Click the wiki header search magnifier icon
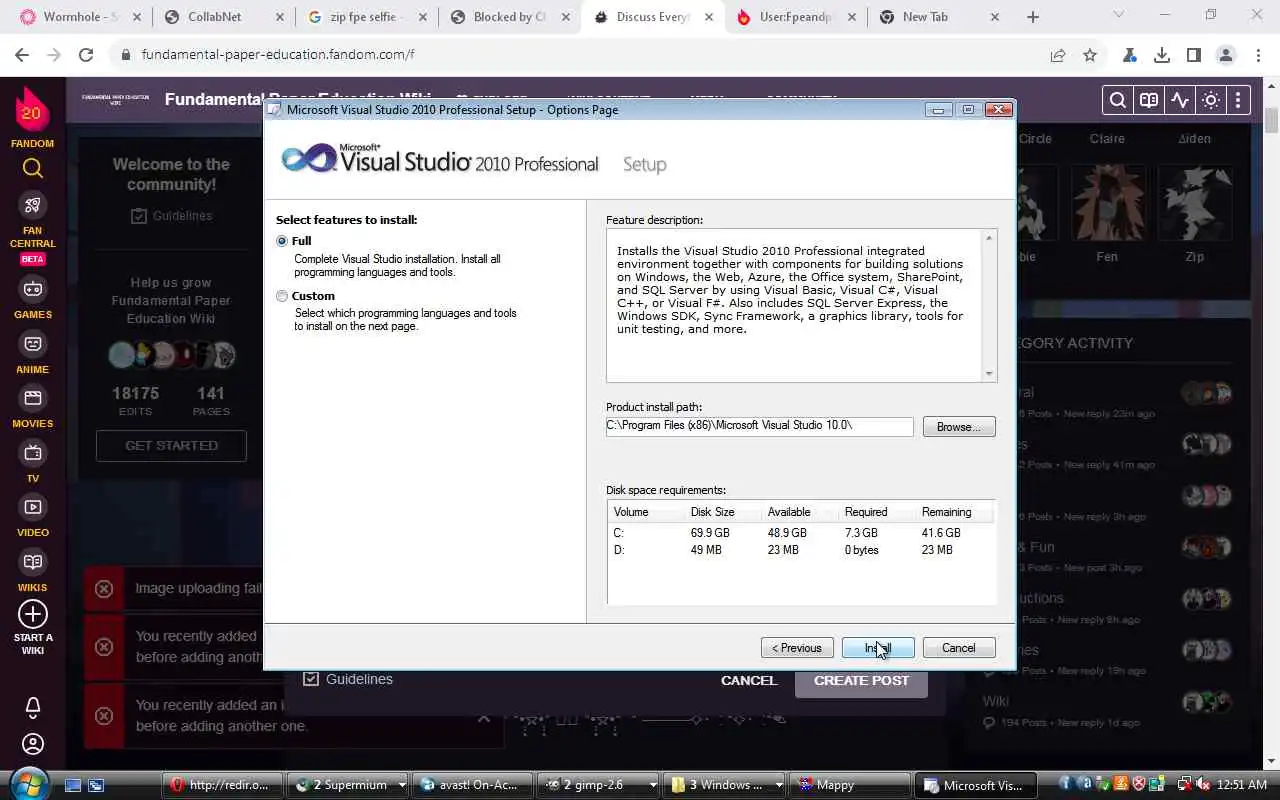 1118,100
